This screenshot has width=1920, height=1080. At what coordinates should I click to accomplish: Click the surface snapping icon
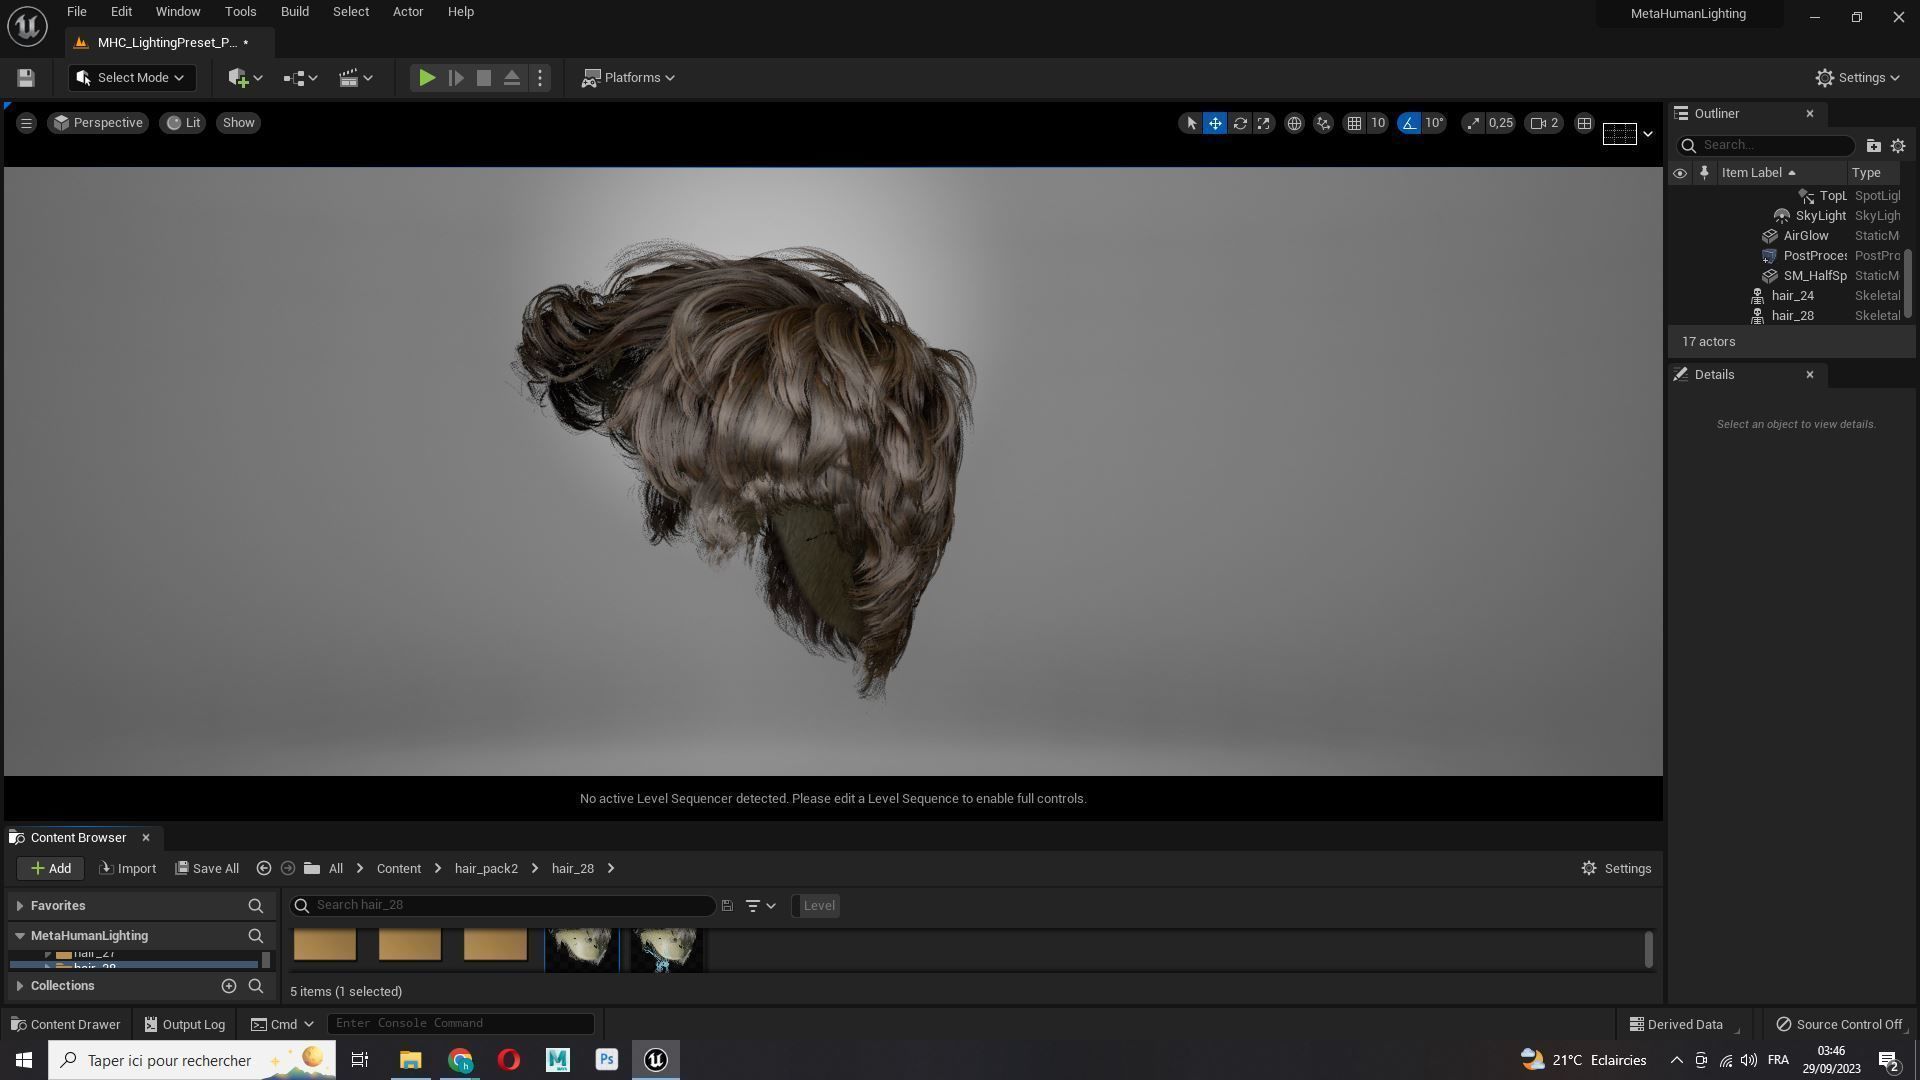tap(1323, 123)
